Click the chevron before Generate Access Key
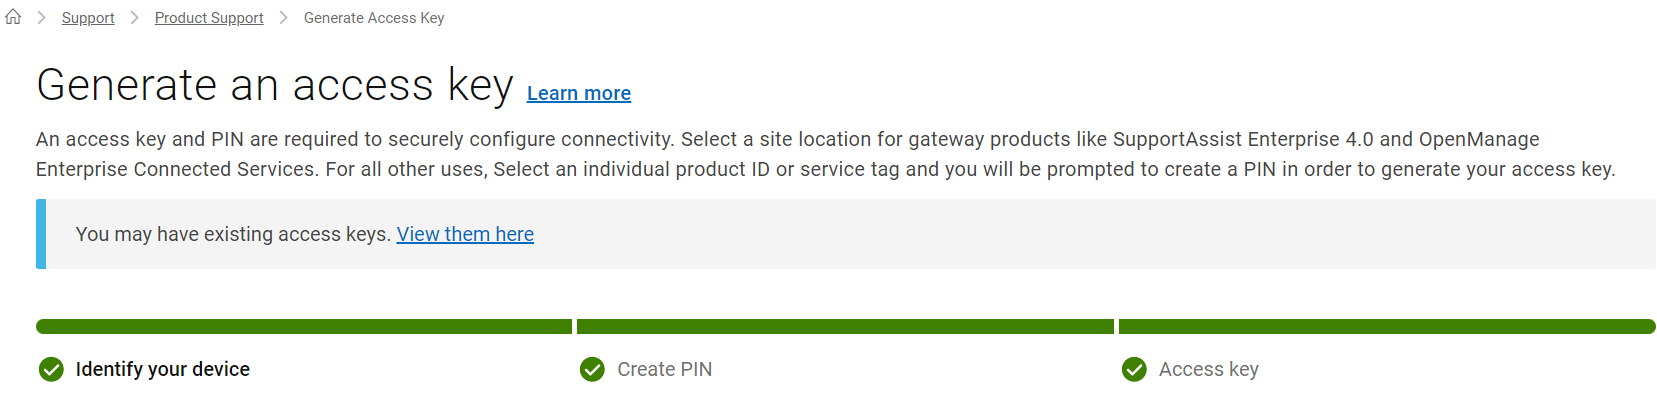 coord(283,18)
